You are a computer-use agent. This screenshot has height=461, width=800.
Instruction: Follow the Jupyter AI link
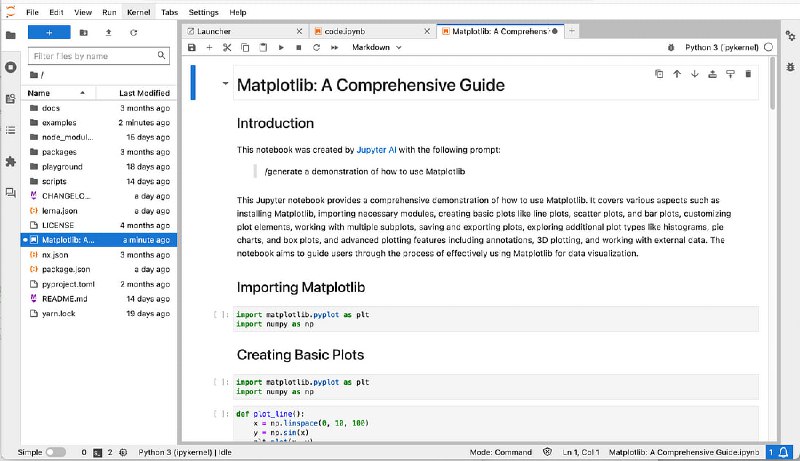(376, 150)
